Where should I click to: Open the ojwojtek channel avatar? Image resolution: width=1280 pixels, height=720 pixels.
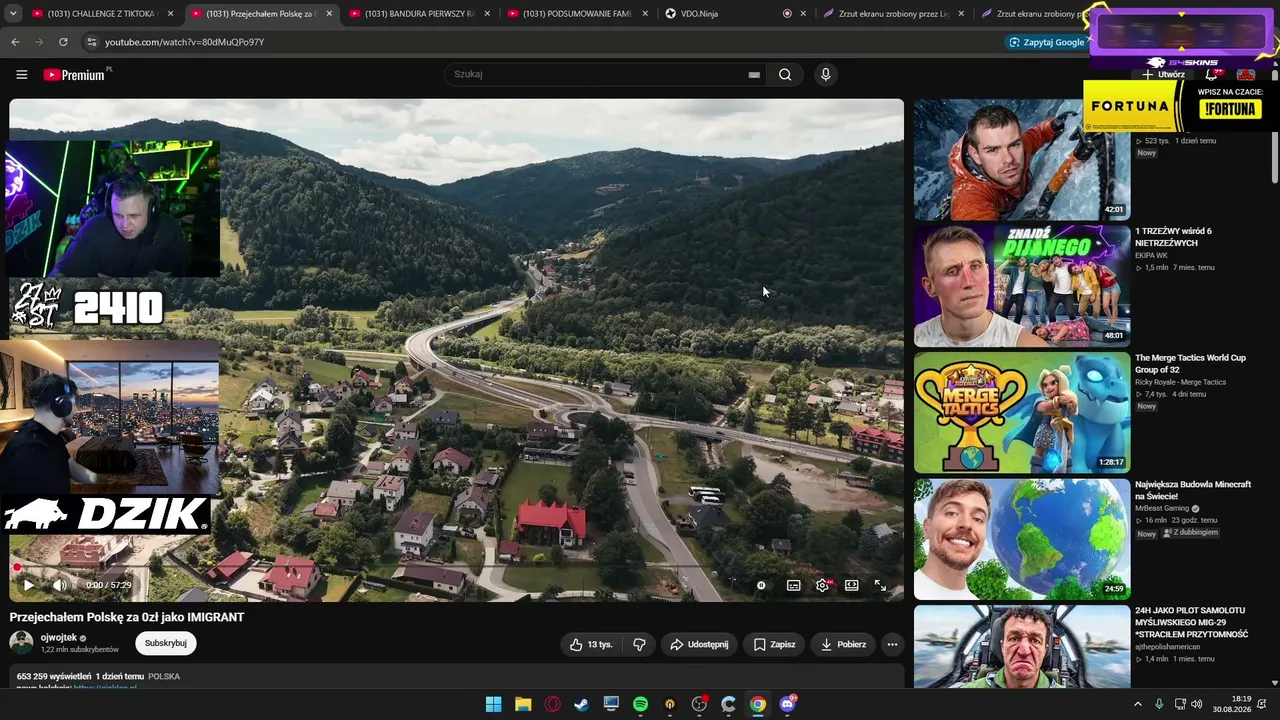[x=21, y=642]
